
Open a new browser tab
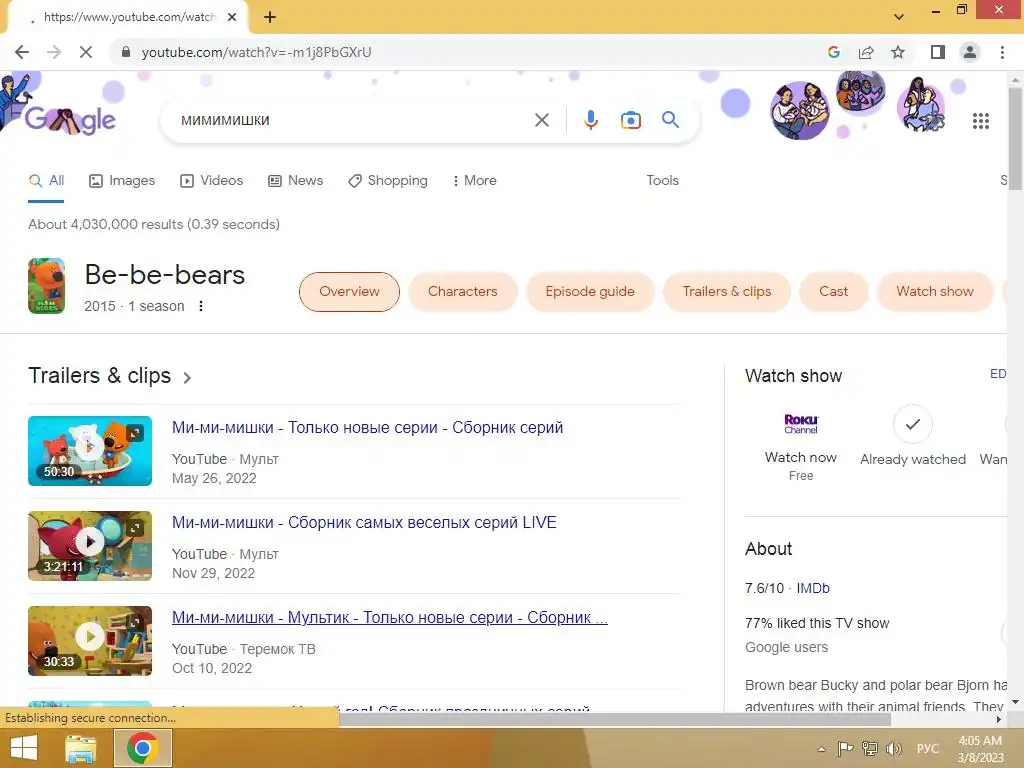pos(270,17)
